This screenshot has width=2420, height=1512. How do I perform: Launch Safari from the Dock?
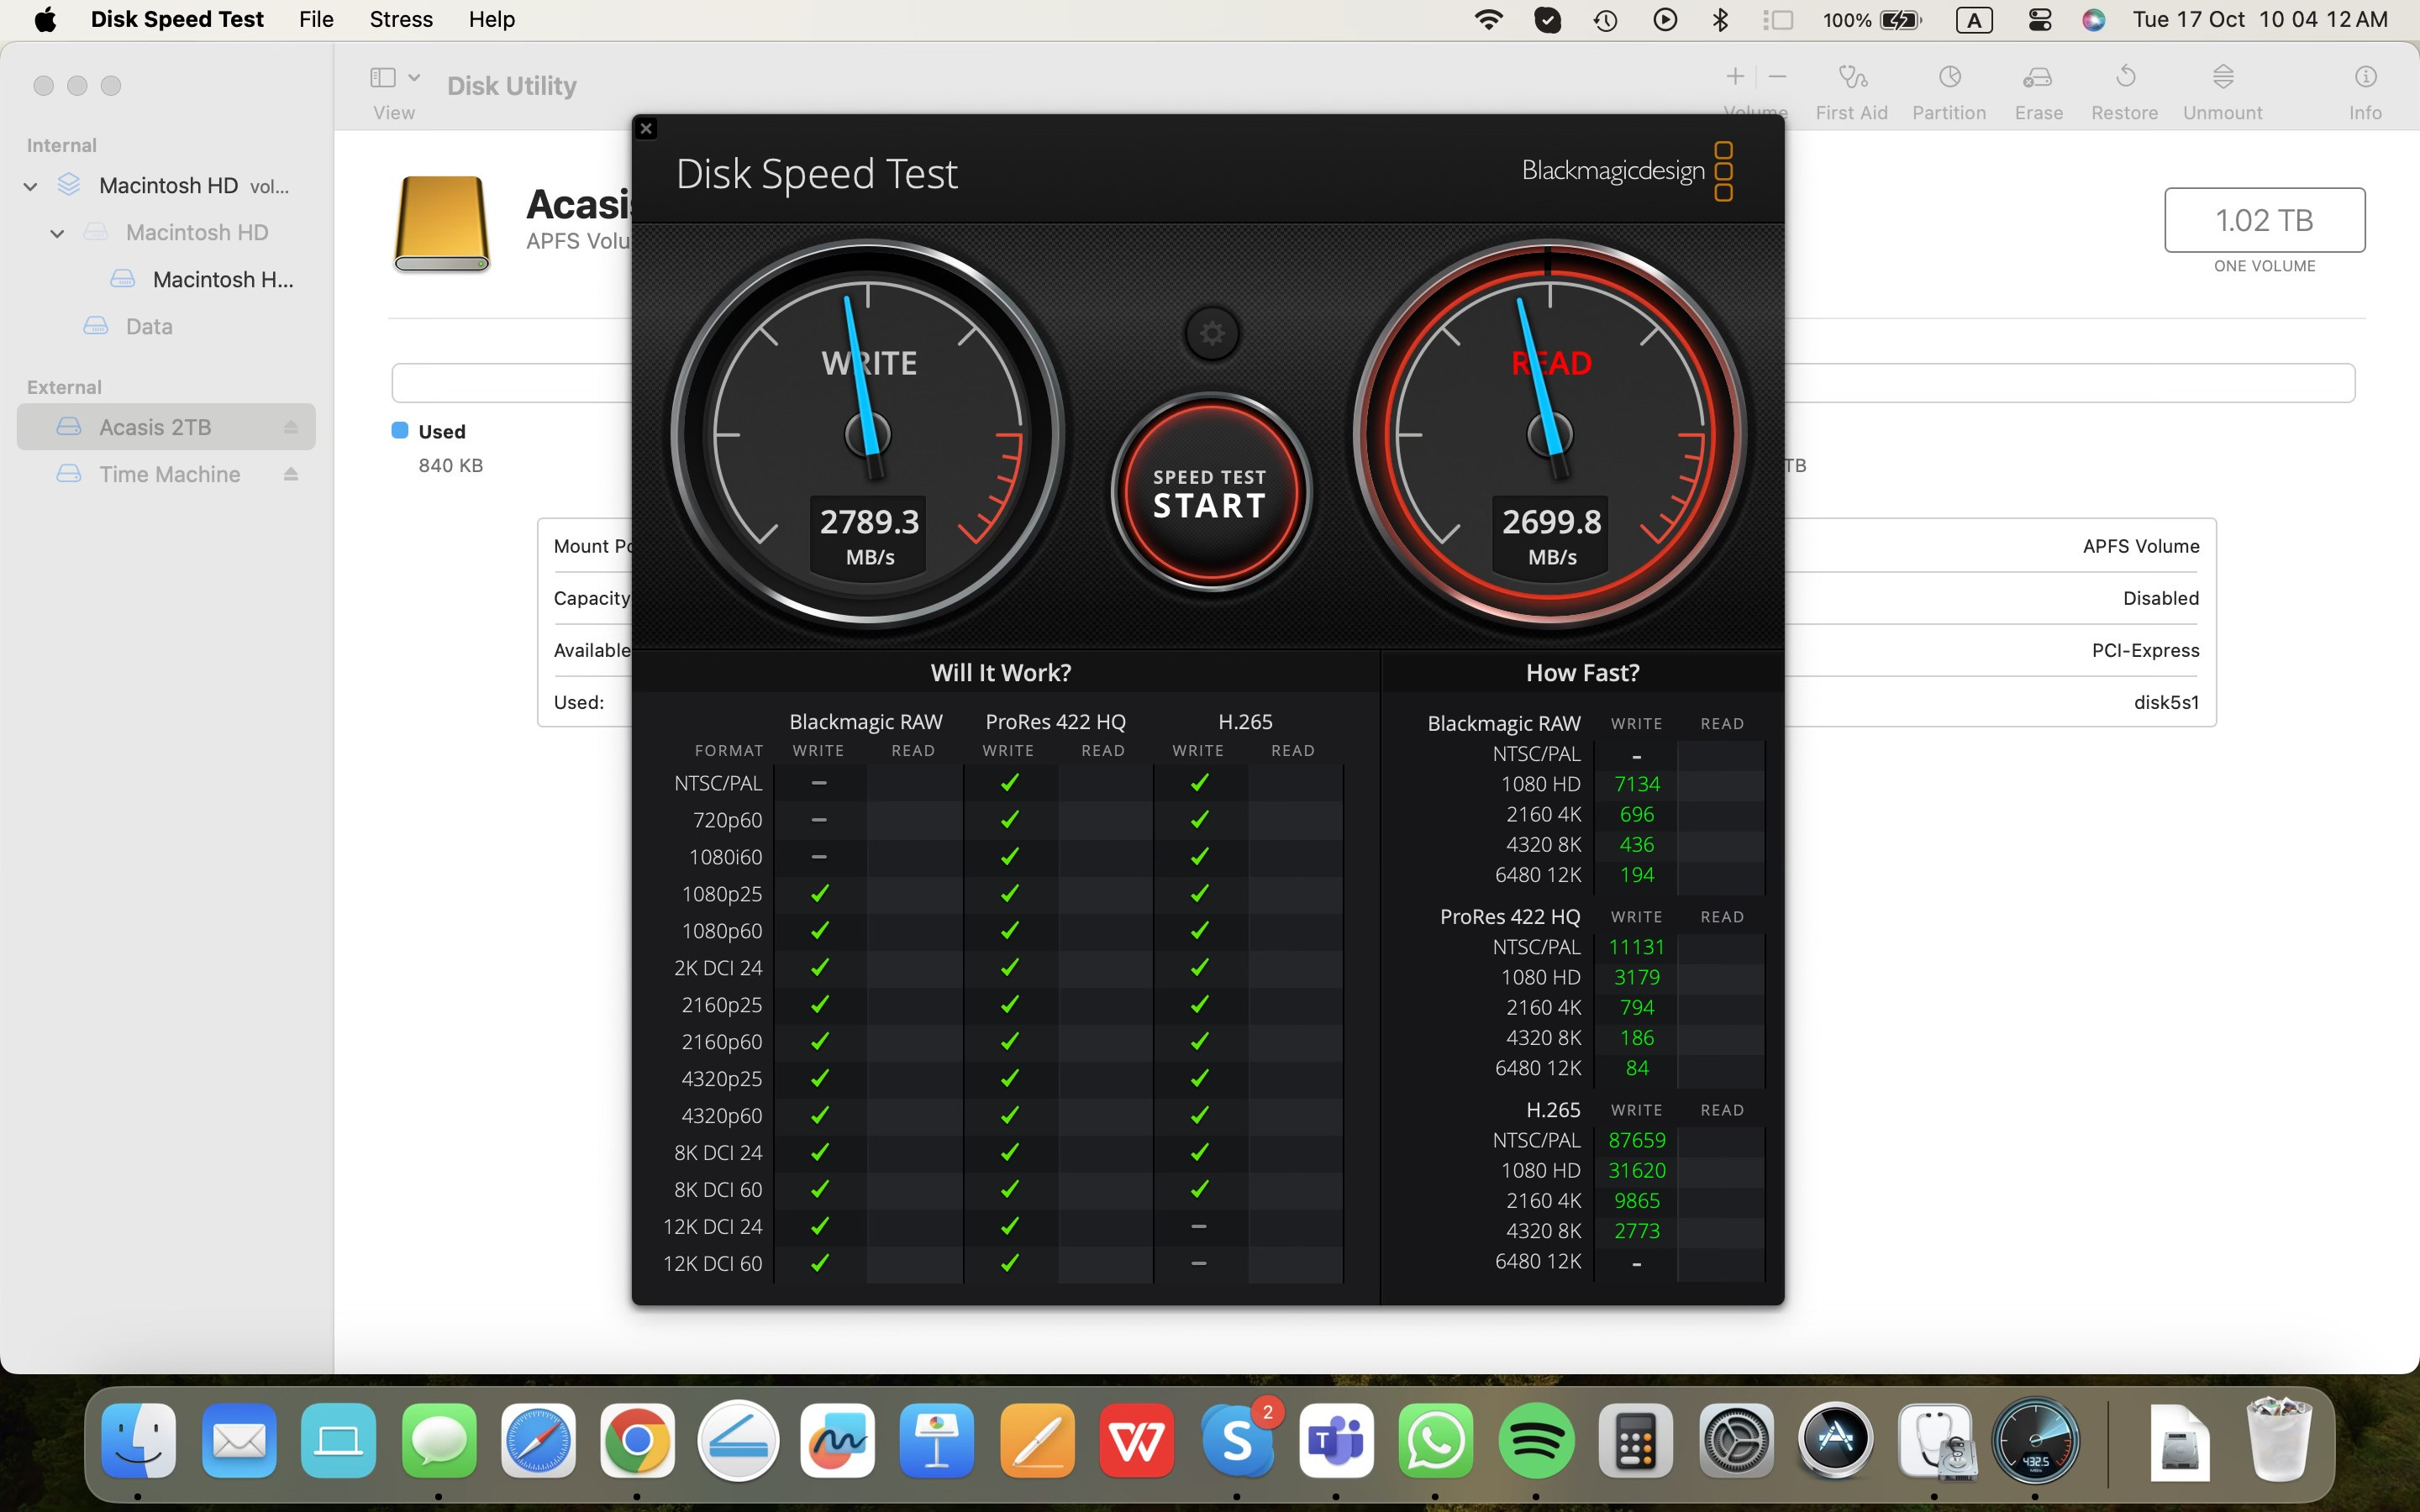click(538, 1441)
